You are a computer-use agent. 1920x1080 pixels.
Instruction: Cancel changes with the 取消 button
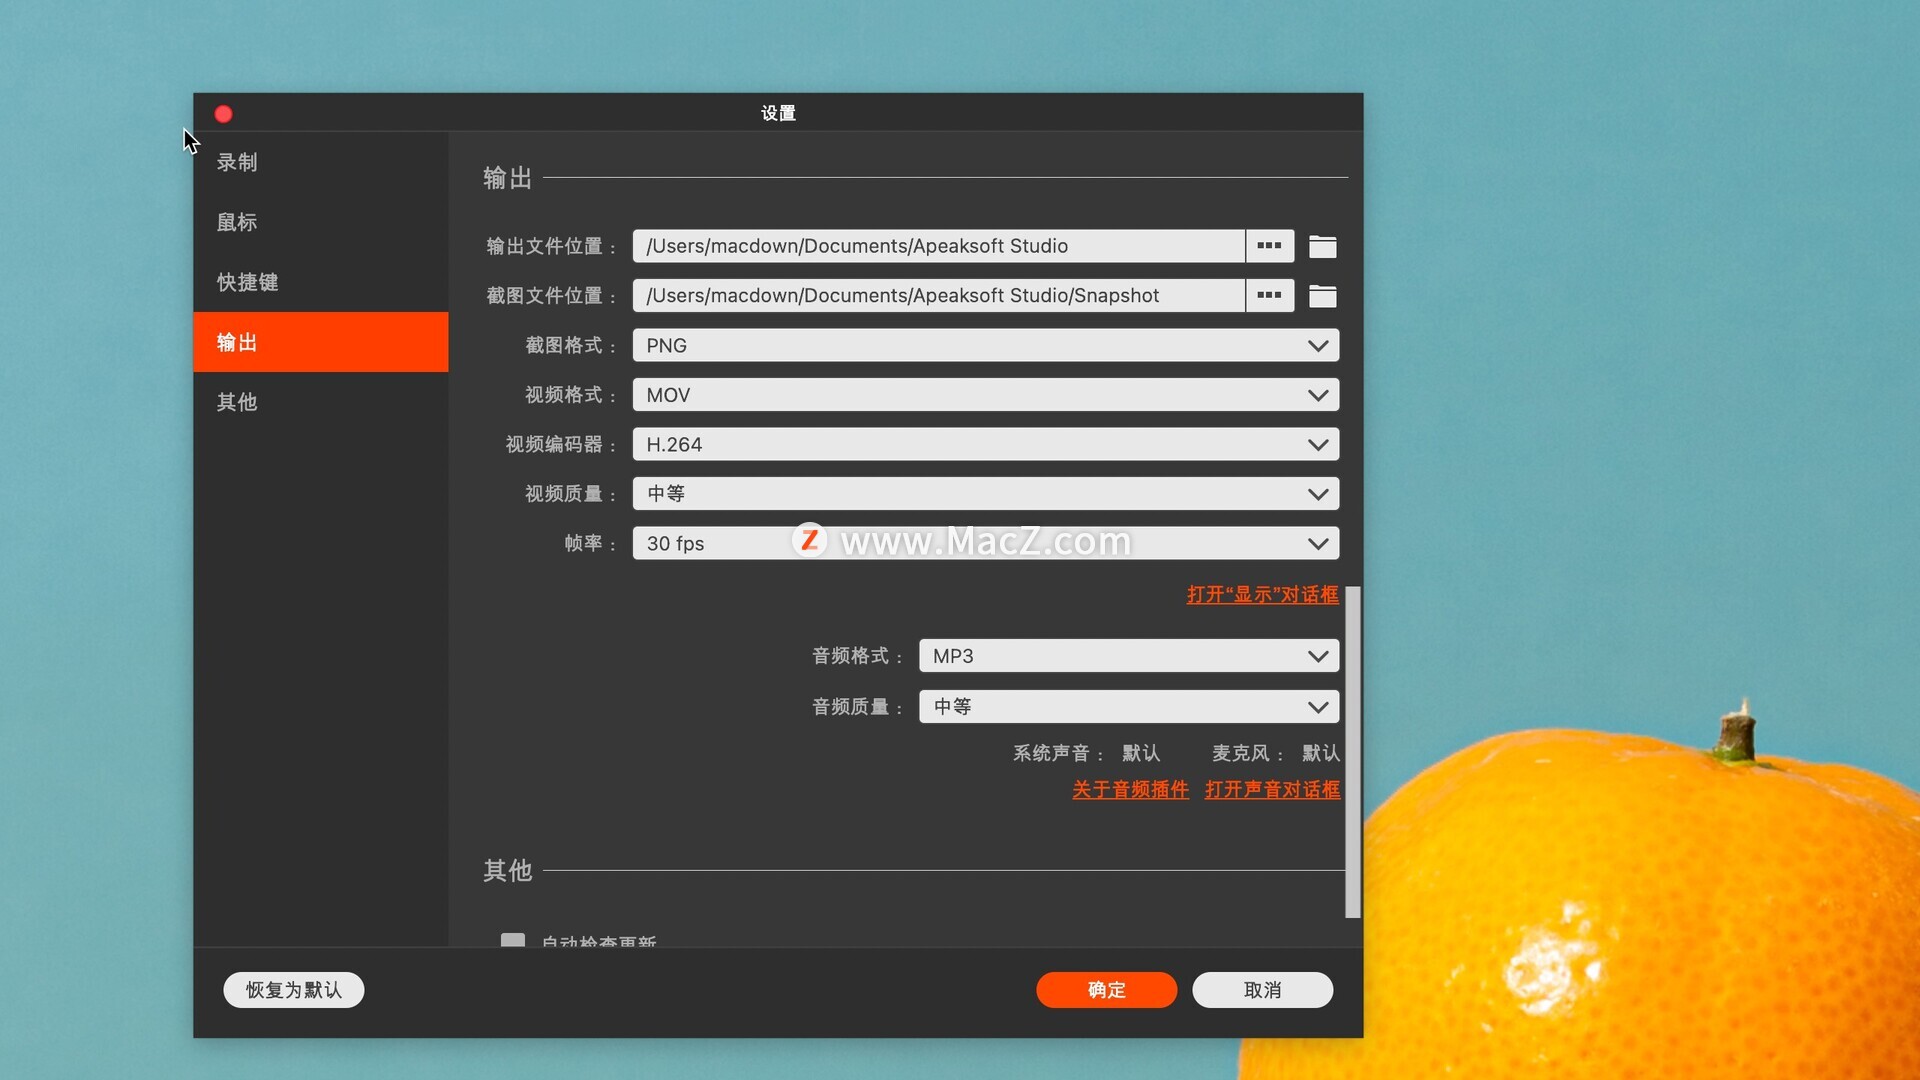coord(1262,990)
